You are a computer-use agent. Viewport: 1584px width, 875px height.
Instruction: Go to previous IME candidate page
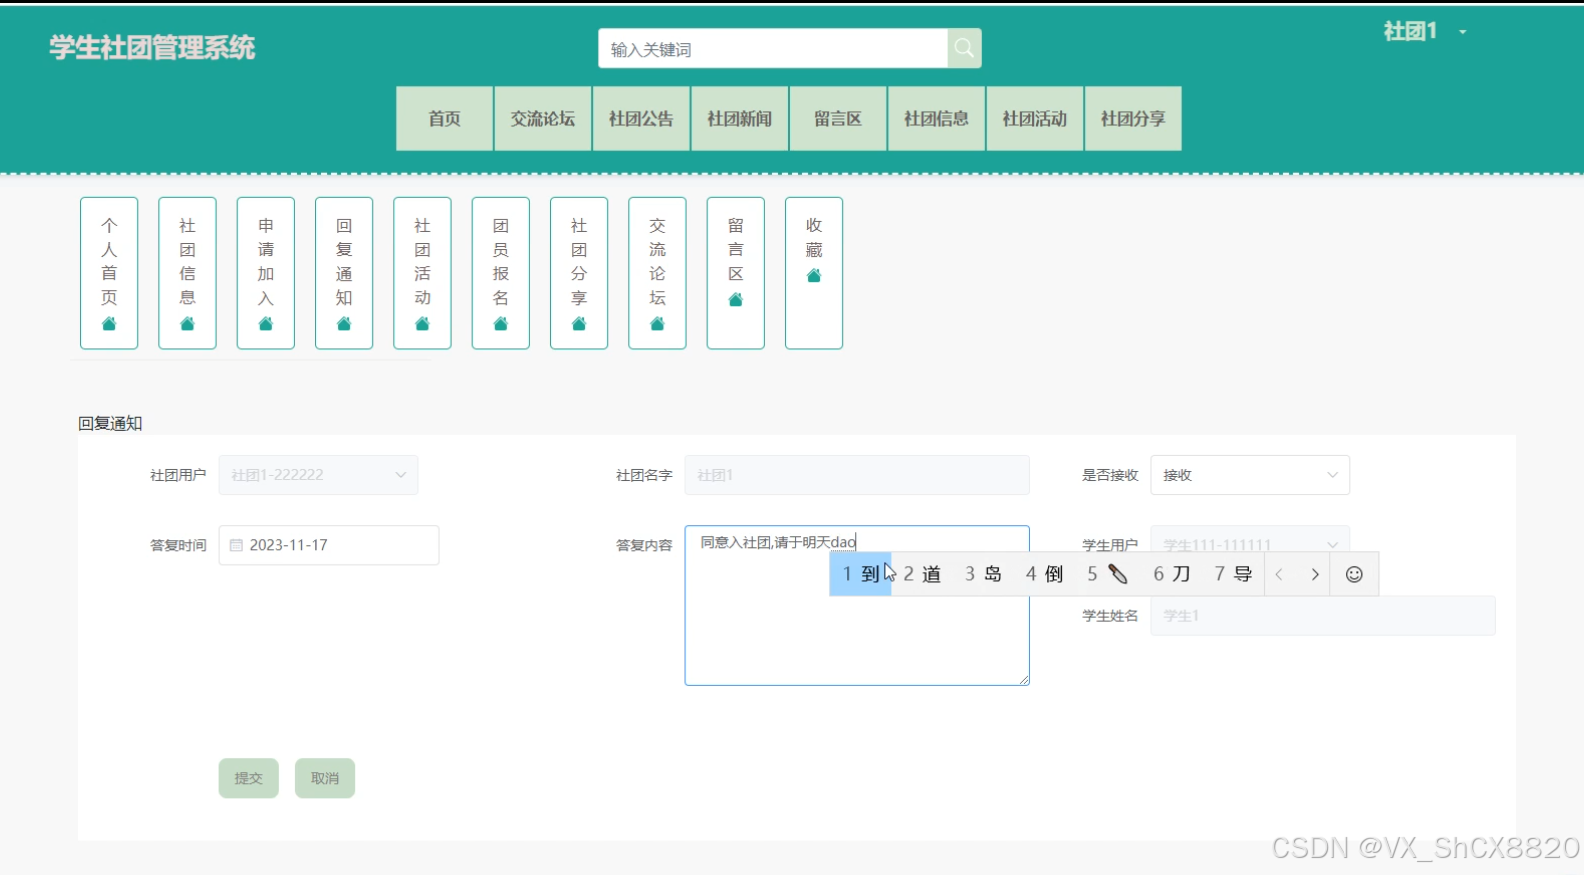point(1279,574)
